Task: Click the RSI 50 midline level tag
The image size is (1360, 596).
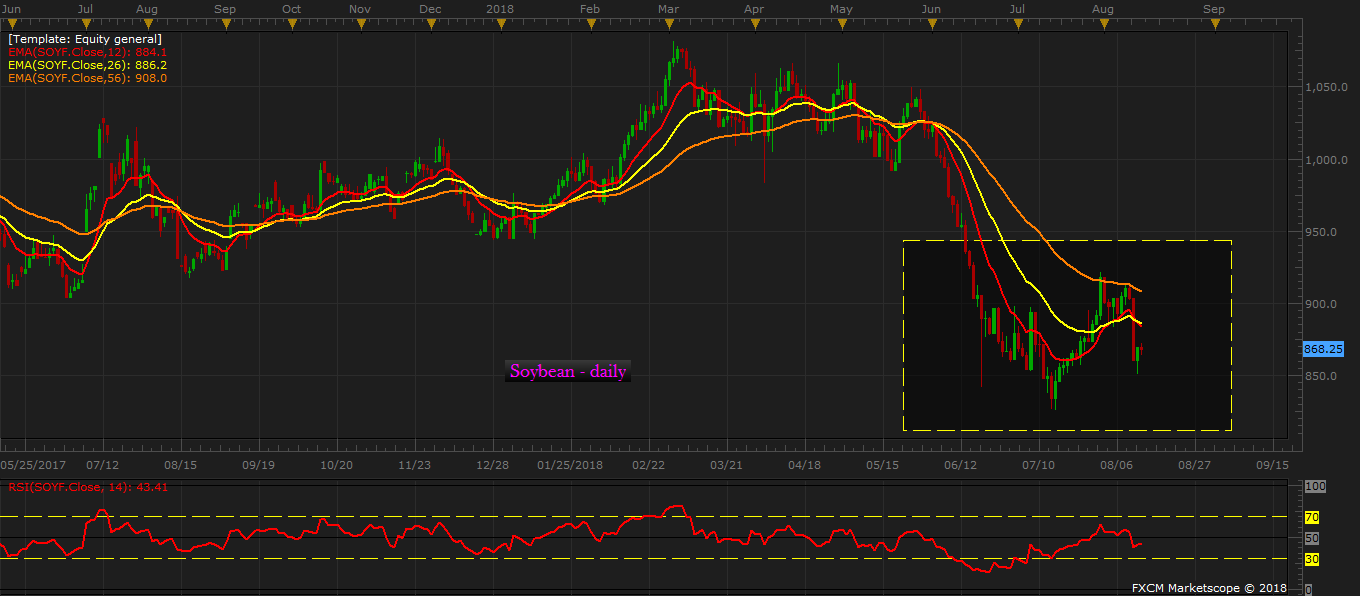Action: click(1312, 538)
